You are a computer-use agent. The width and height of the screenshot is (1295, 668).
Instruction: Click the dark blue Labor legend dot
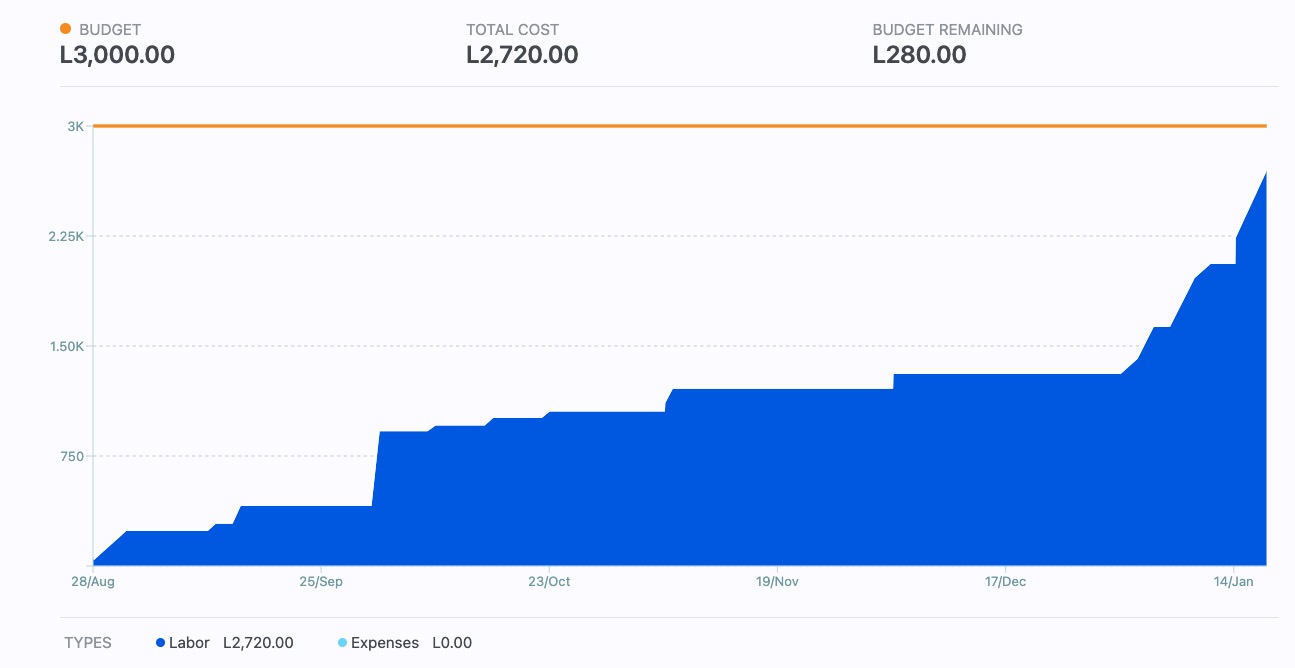(160, 643)
